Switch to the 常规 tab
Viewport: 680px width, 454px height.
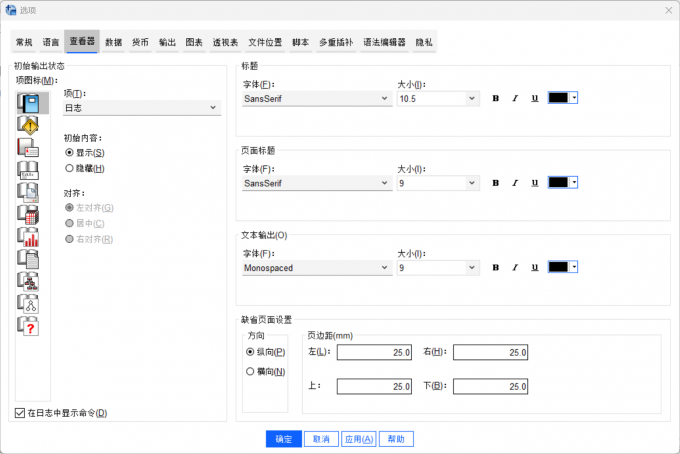pyautogui.click(x=24, y=42)
